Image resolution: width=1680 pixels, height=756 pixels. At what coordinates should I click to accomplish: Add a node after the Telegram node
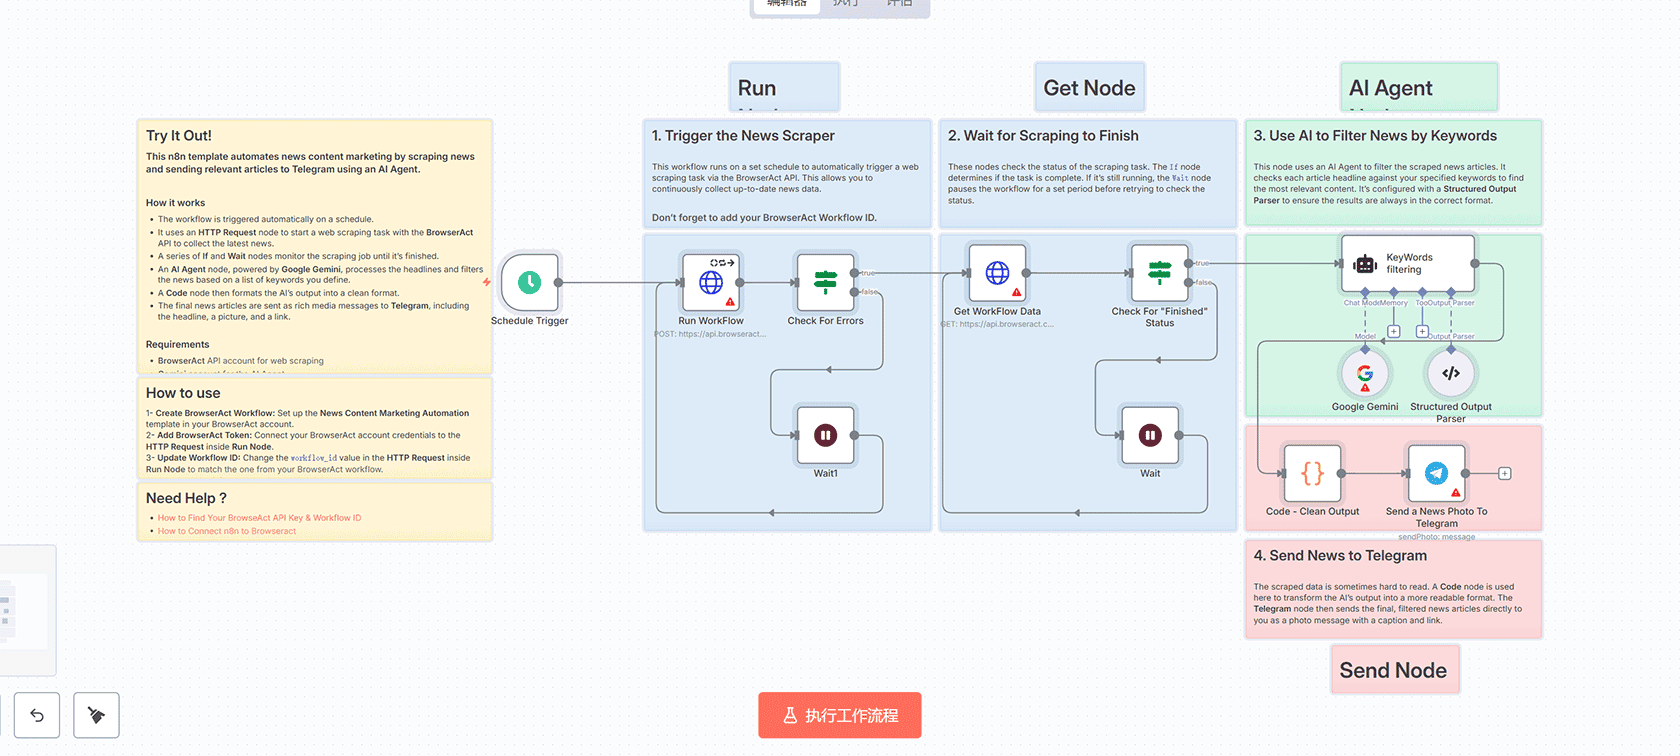pyautogui.click(x=1504, y=474)
